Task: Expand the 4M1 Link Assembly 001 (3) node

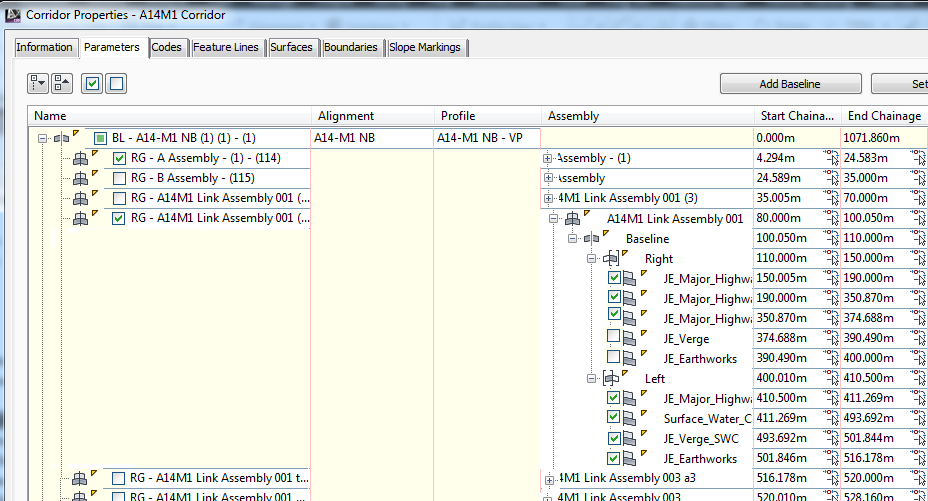Action: tap(548, 198)
